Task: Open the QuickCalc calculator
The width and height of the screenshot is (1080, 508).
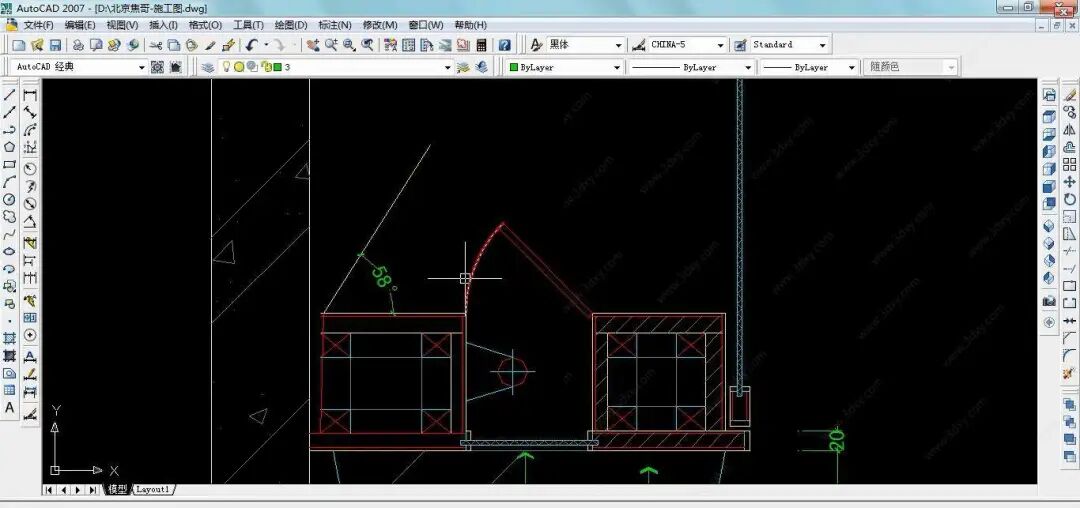Action: pyautogui.click(x=481, y=45)
